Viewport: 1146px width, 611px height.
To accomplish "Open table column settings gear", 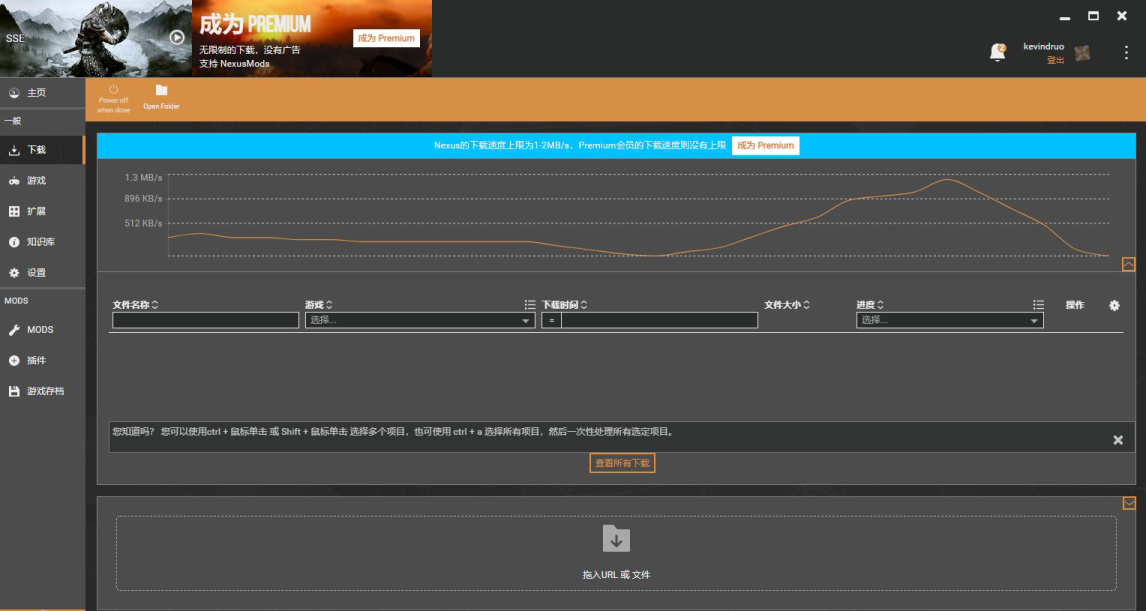I will (x=1114, y=306).
